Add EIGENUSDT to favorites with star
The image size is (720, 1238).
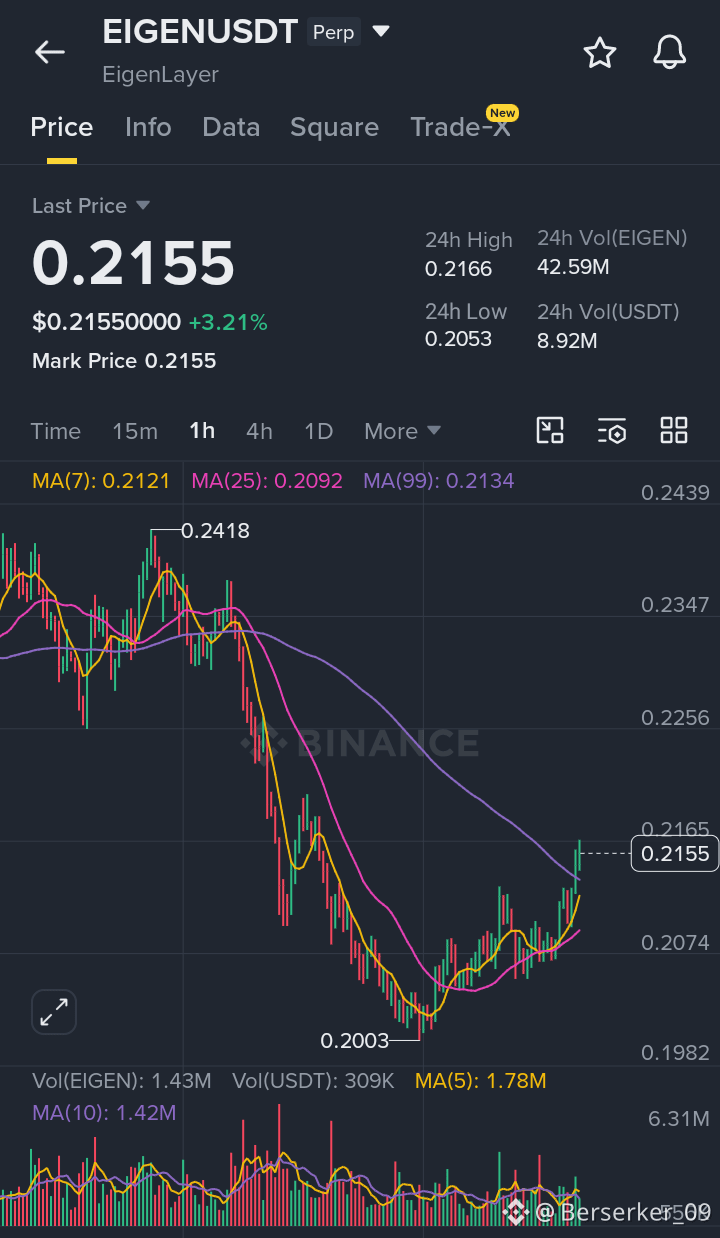tap(599, 52)
